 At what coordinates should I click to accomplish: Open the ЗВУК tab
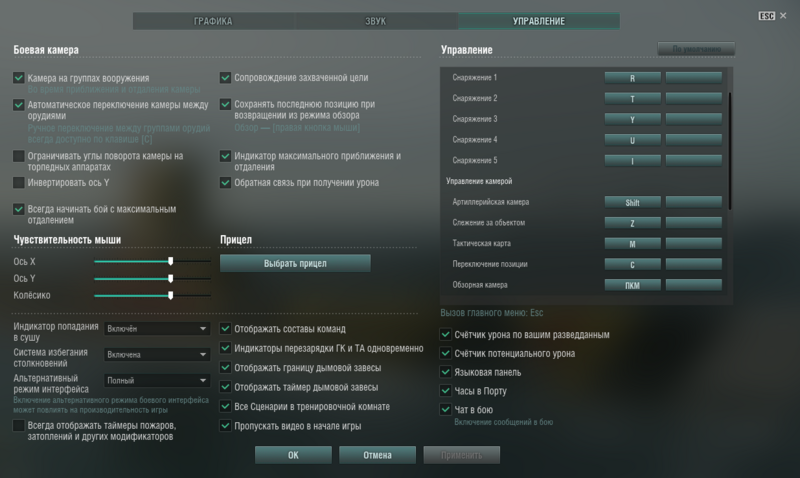(375, 21)
